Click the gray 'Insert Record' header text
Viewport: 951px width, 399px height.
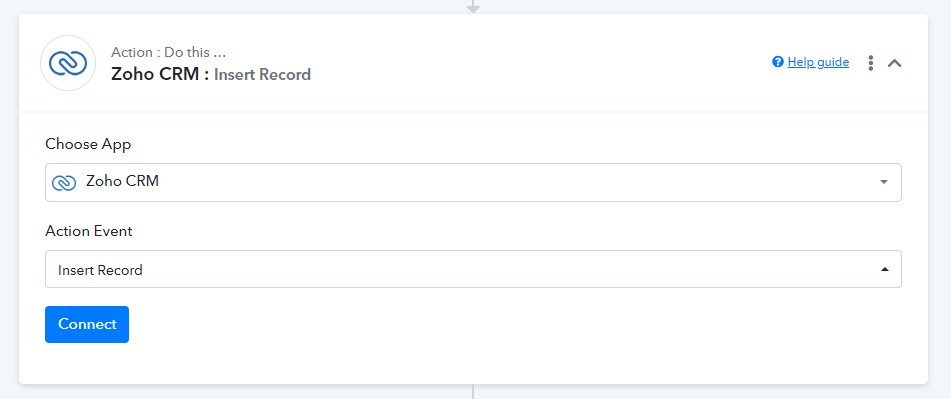262,75
